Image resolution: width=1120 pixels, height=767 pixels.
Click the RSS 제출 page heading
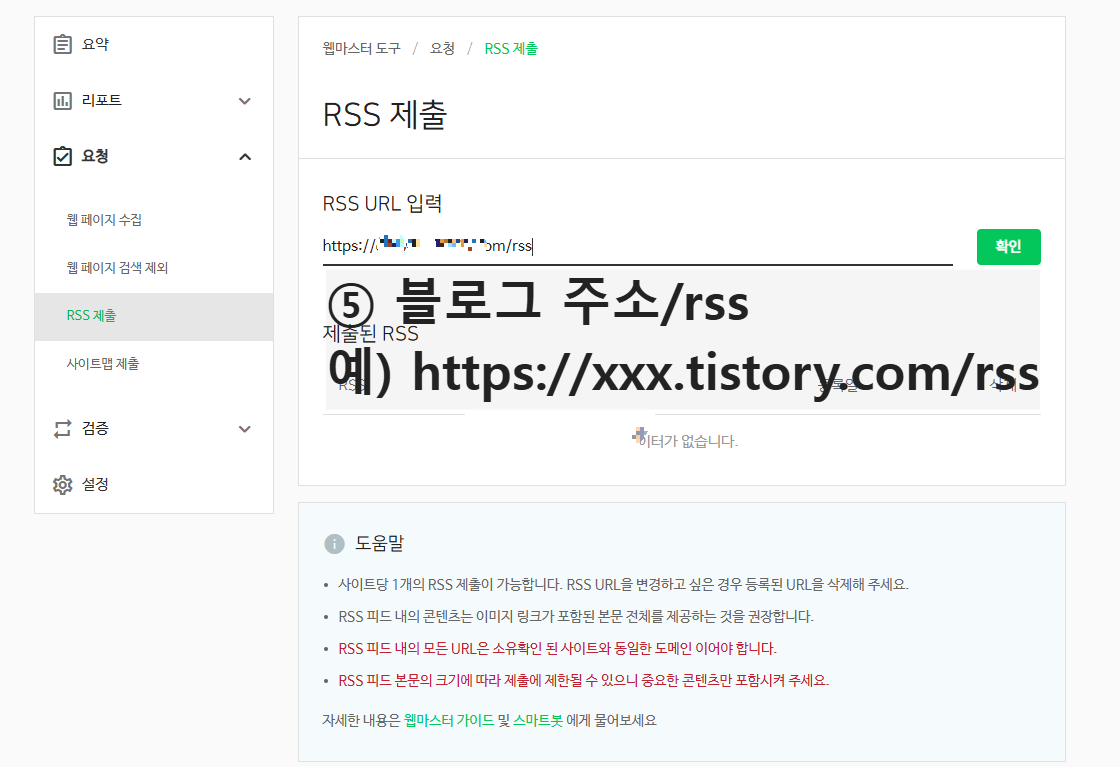click(x=385, y=114)
